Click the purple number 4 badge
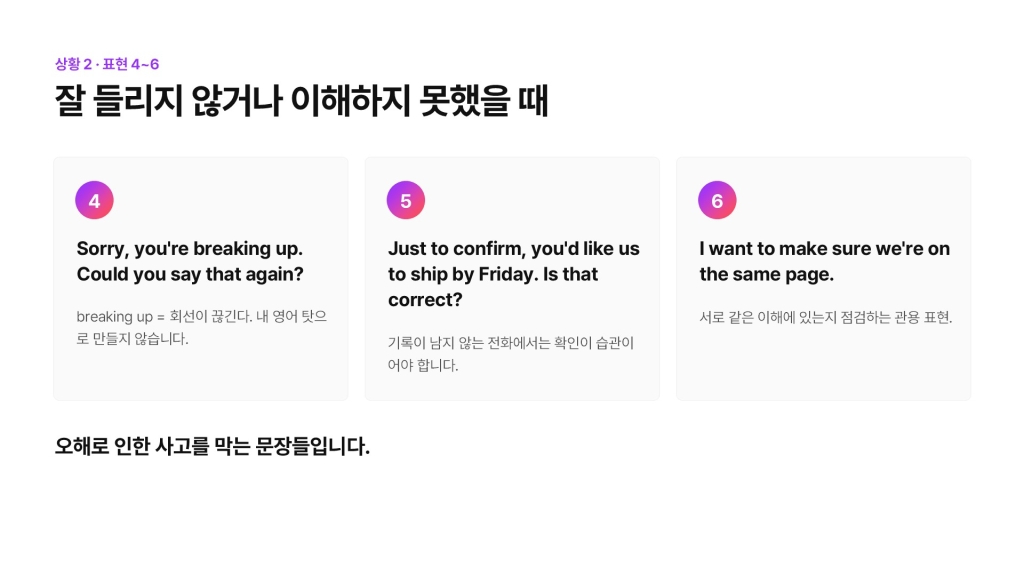 pos(94,200)
